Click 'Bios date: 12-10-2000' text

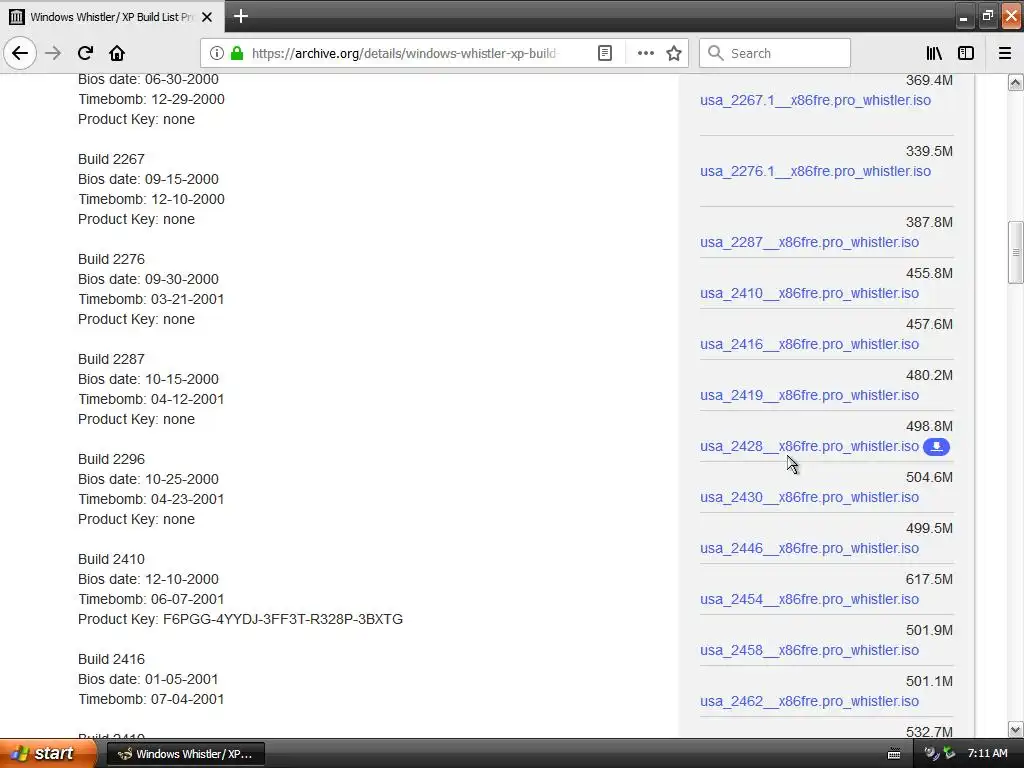(148, 579)
